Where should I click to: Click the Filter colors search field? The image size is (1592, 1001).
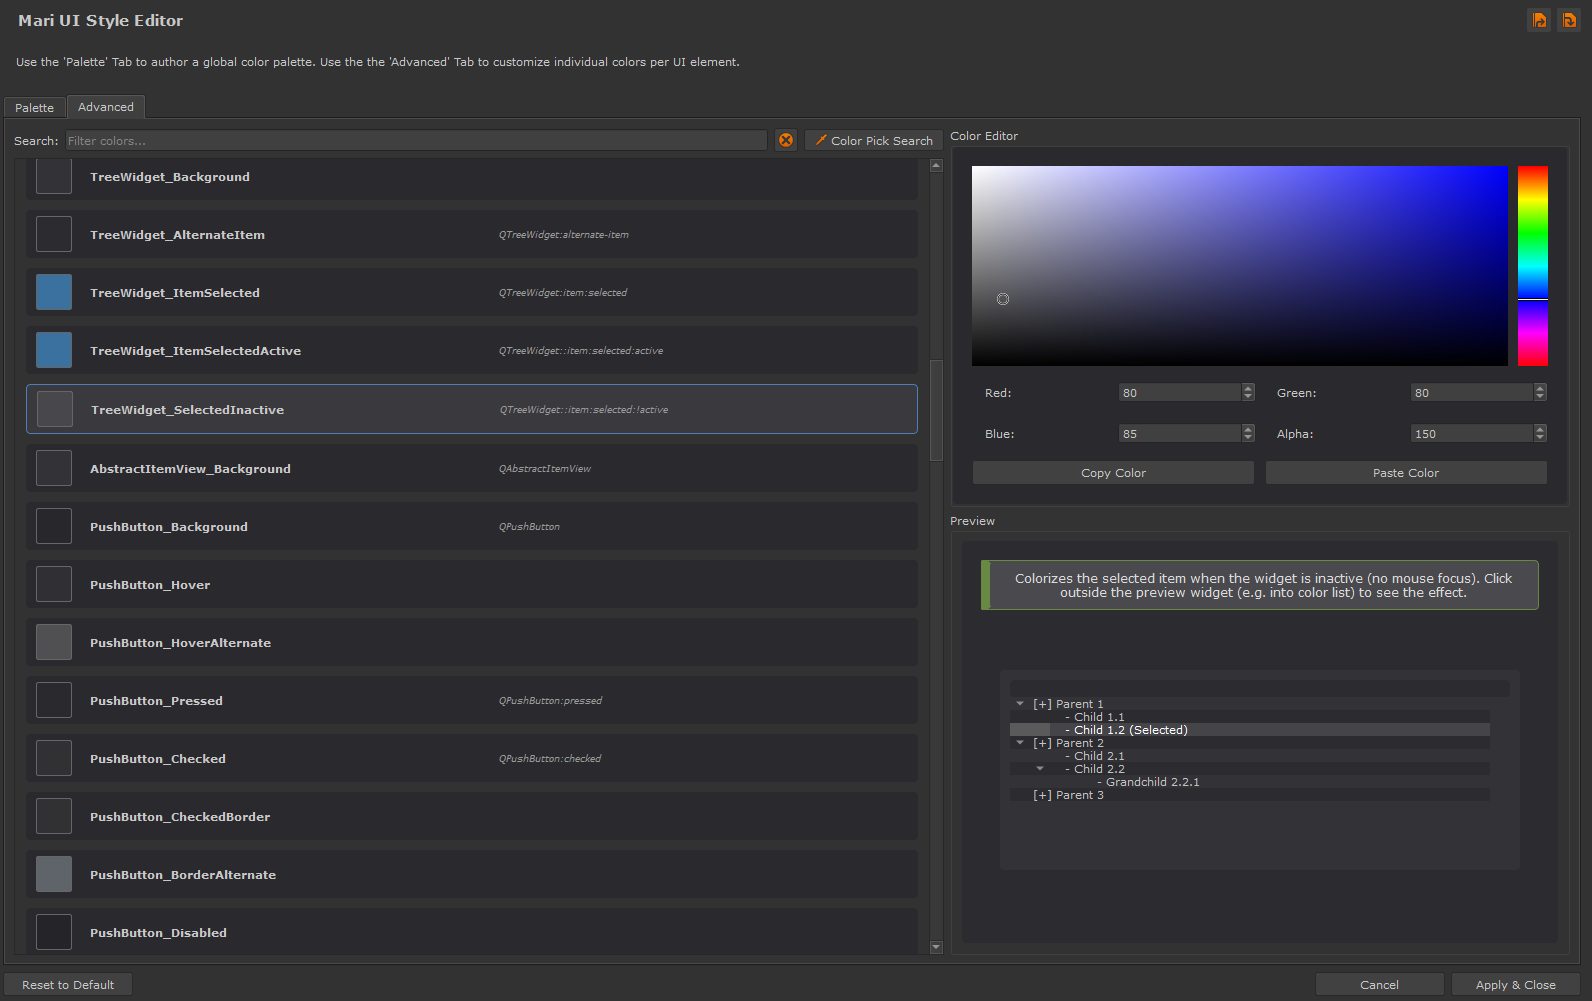(x=415, y=141)
